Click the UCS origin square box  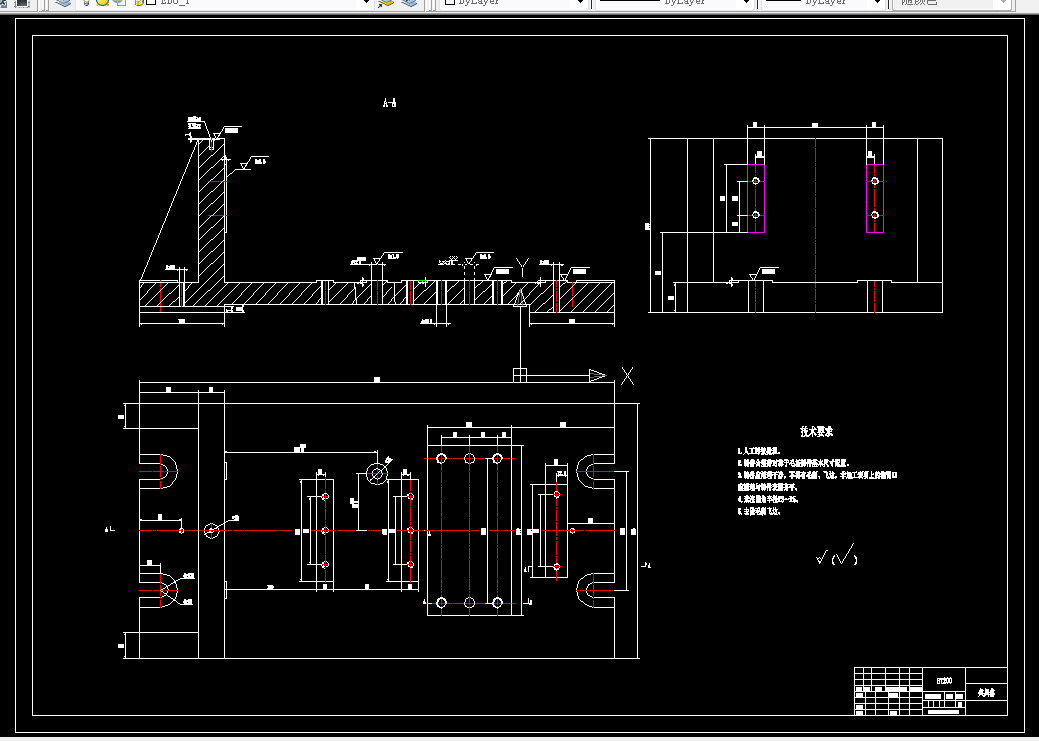[x=520, y=376]
